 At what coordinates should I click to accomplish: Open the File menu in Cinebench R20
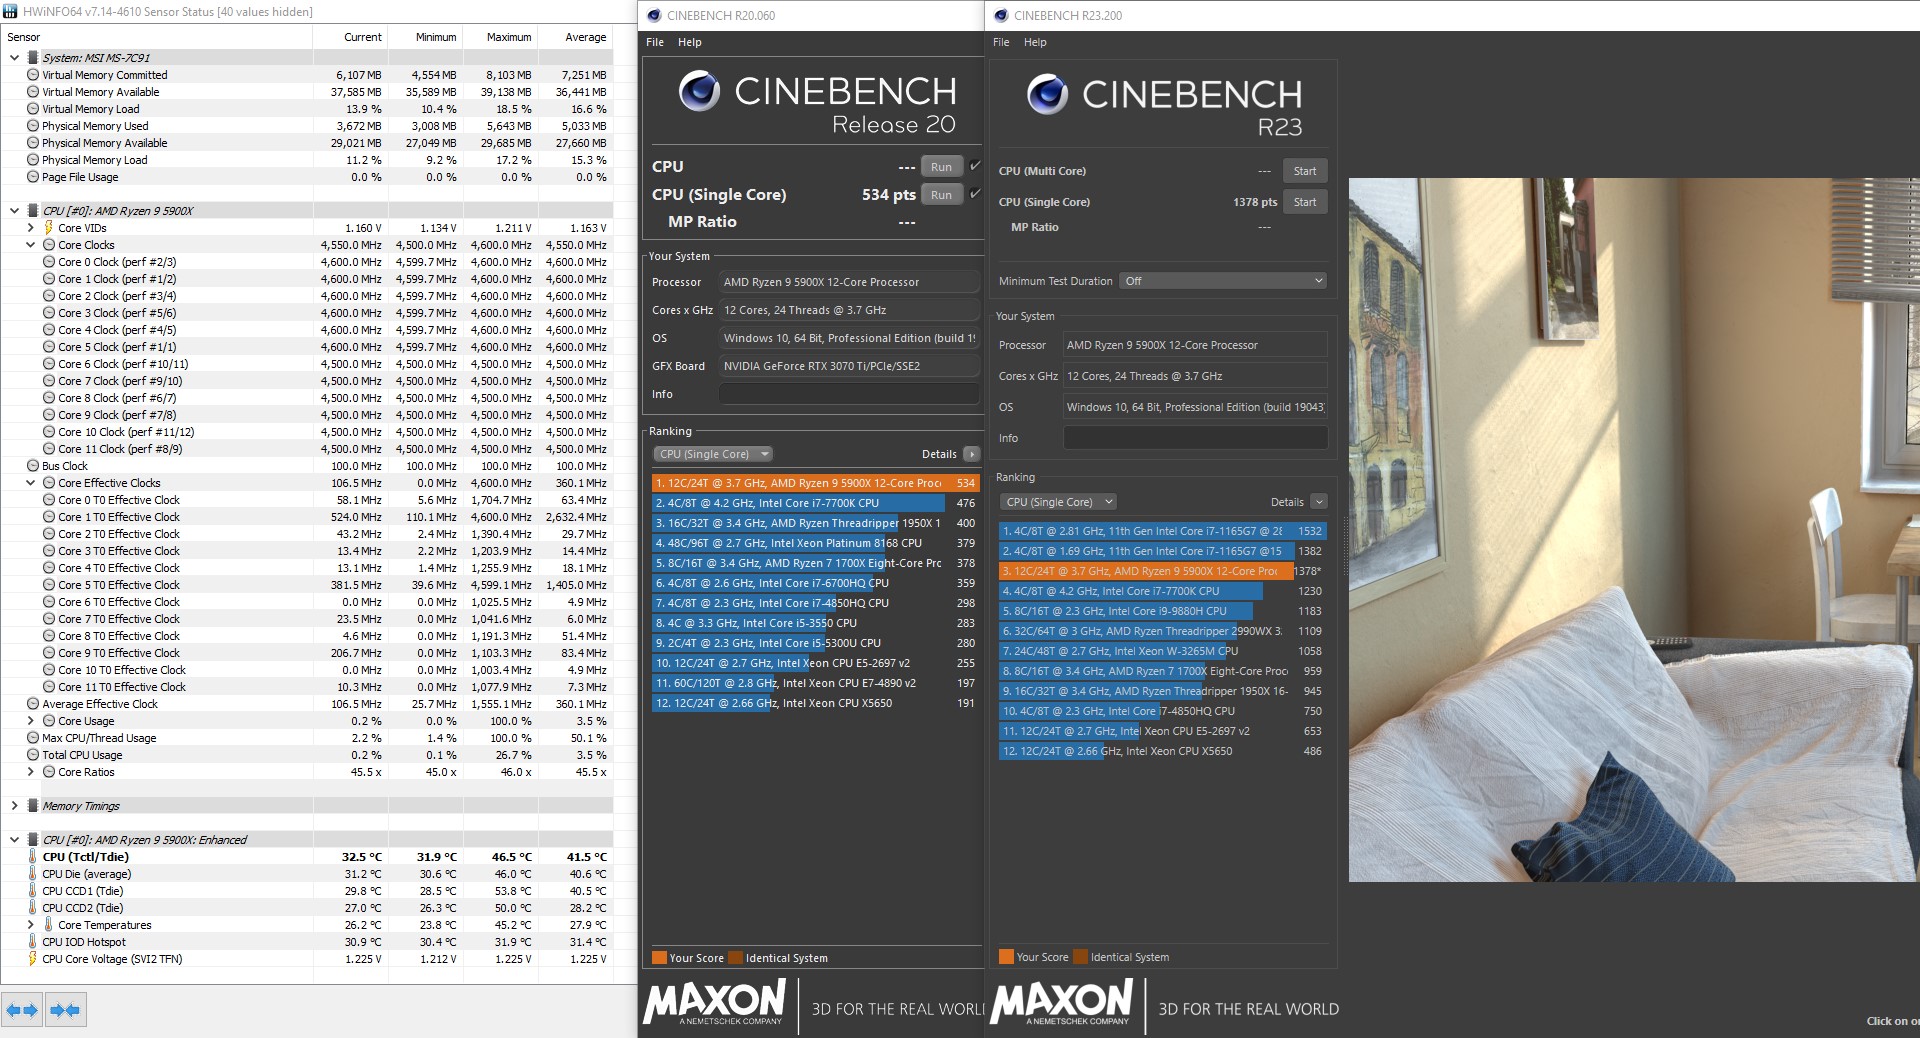tap(655, 42)
